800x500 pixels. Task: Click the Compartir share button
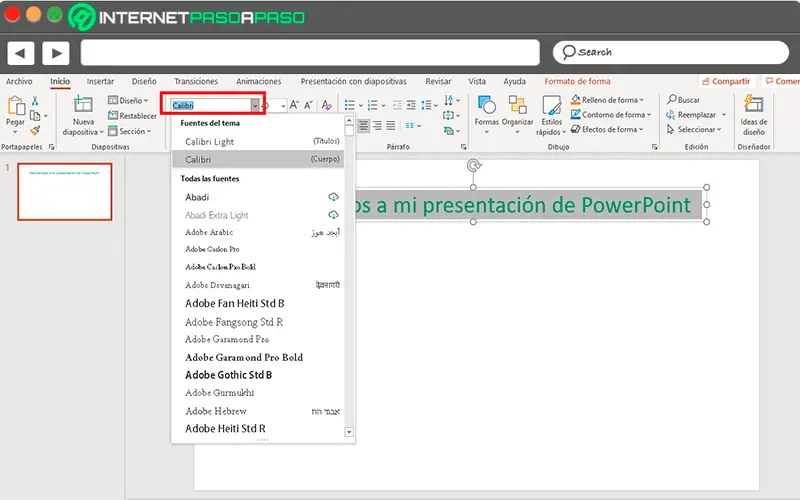725,81
